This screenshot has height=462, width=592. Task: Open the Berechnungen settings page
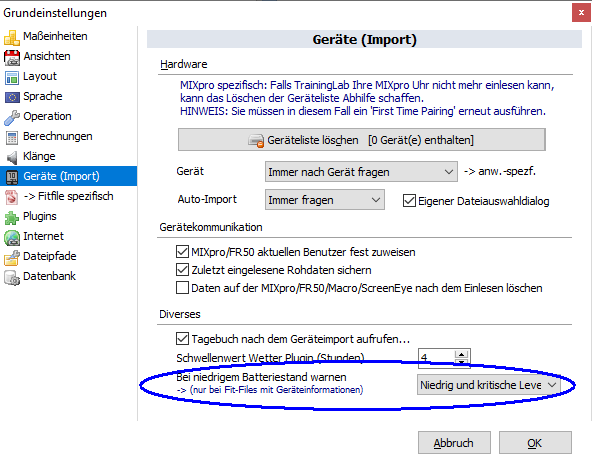coord(57,136)
